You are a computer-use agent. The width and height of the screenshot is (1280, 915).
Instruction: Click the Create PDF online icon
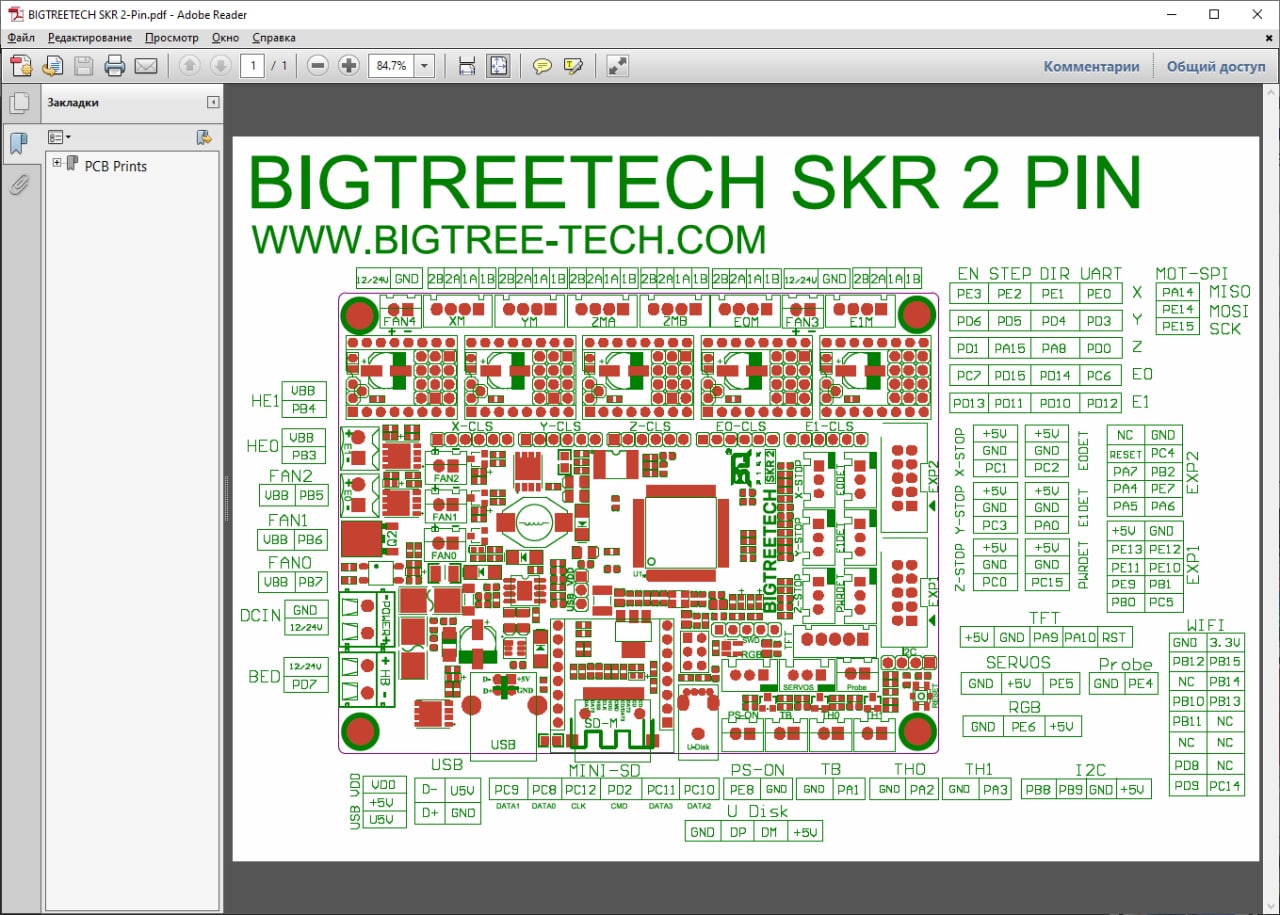(x=21, y=66)
